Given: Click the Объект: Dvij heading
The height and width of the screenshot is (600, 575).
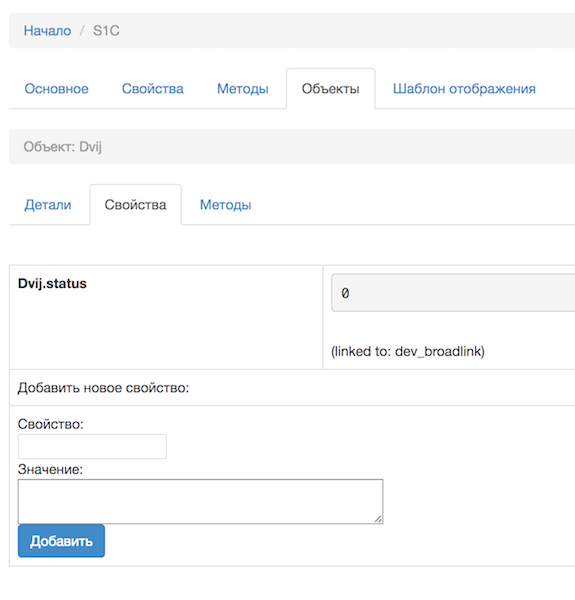Looking at the screenshot, I should 63,147.
